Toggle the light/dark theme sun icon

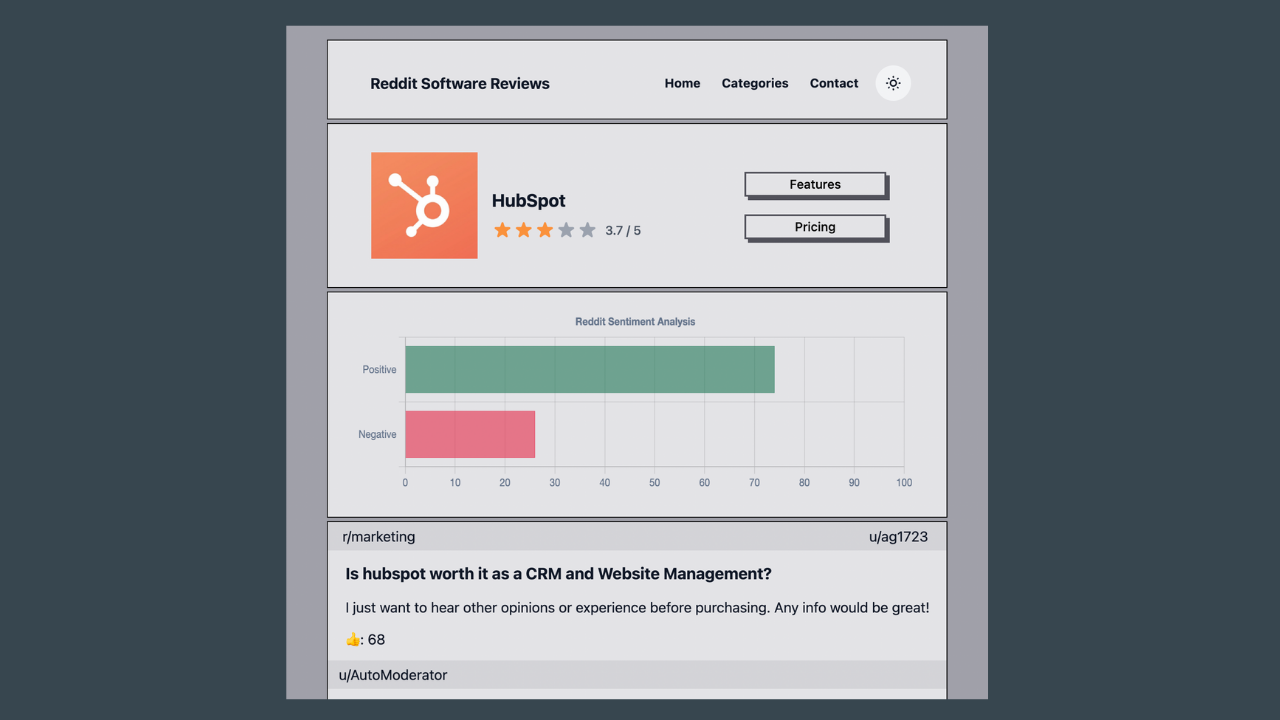[x=893, y=83]
